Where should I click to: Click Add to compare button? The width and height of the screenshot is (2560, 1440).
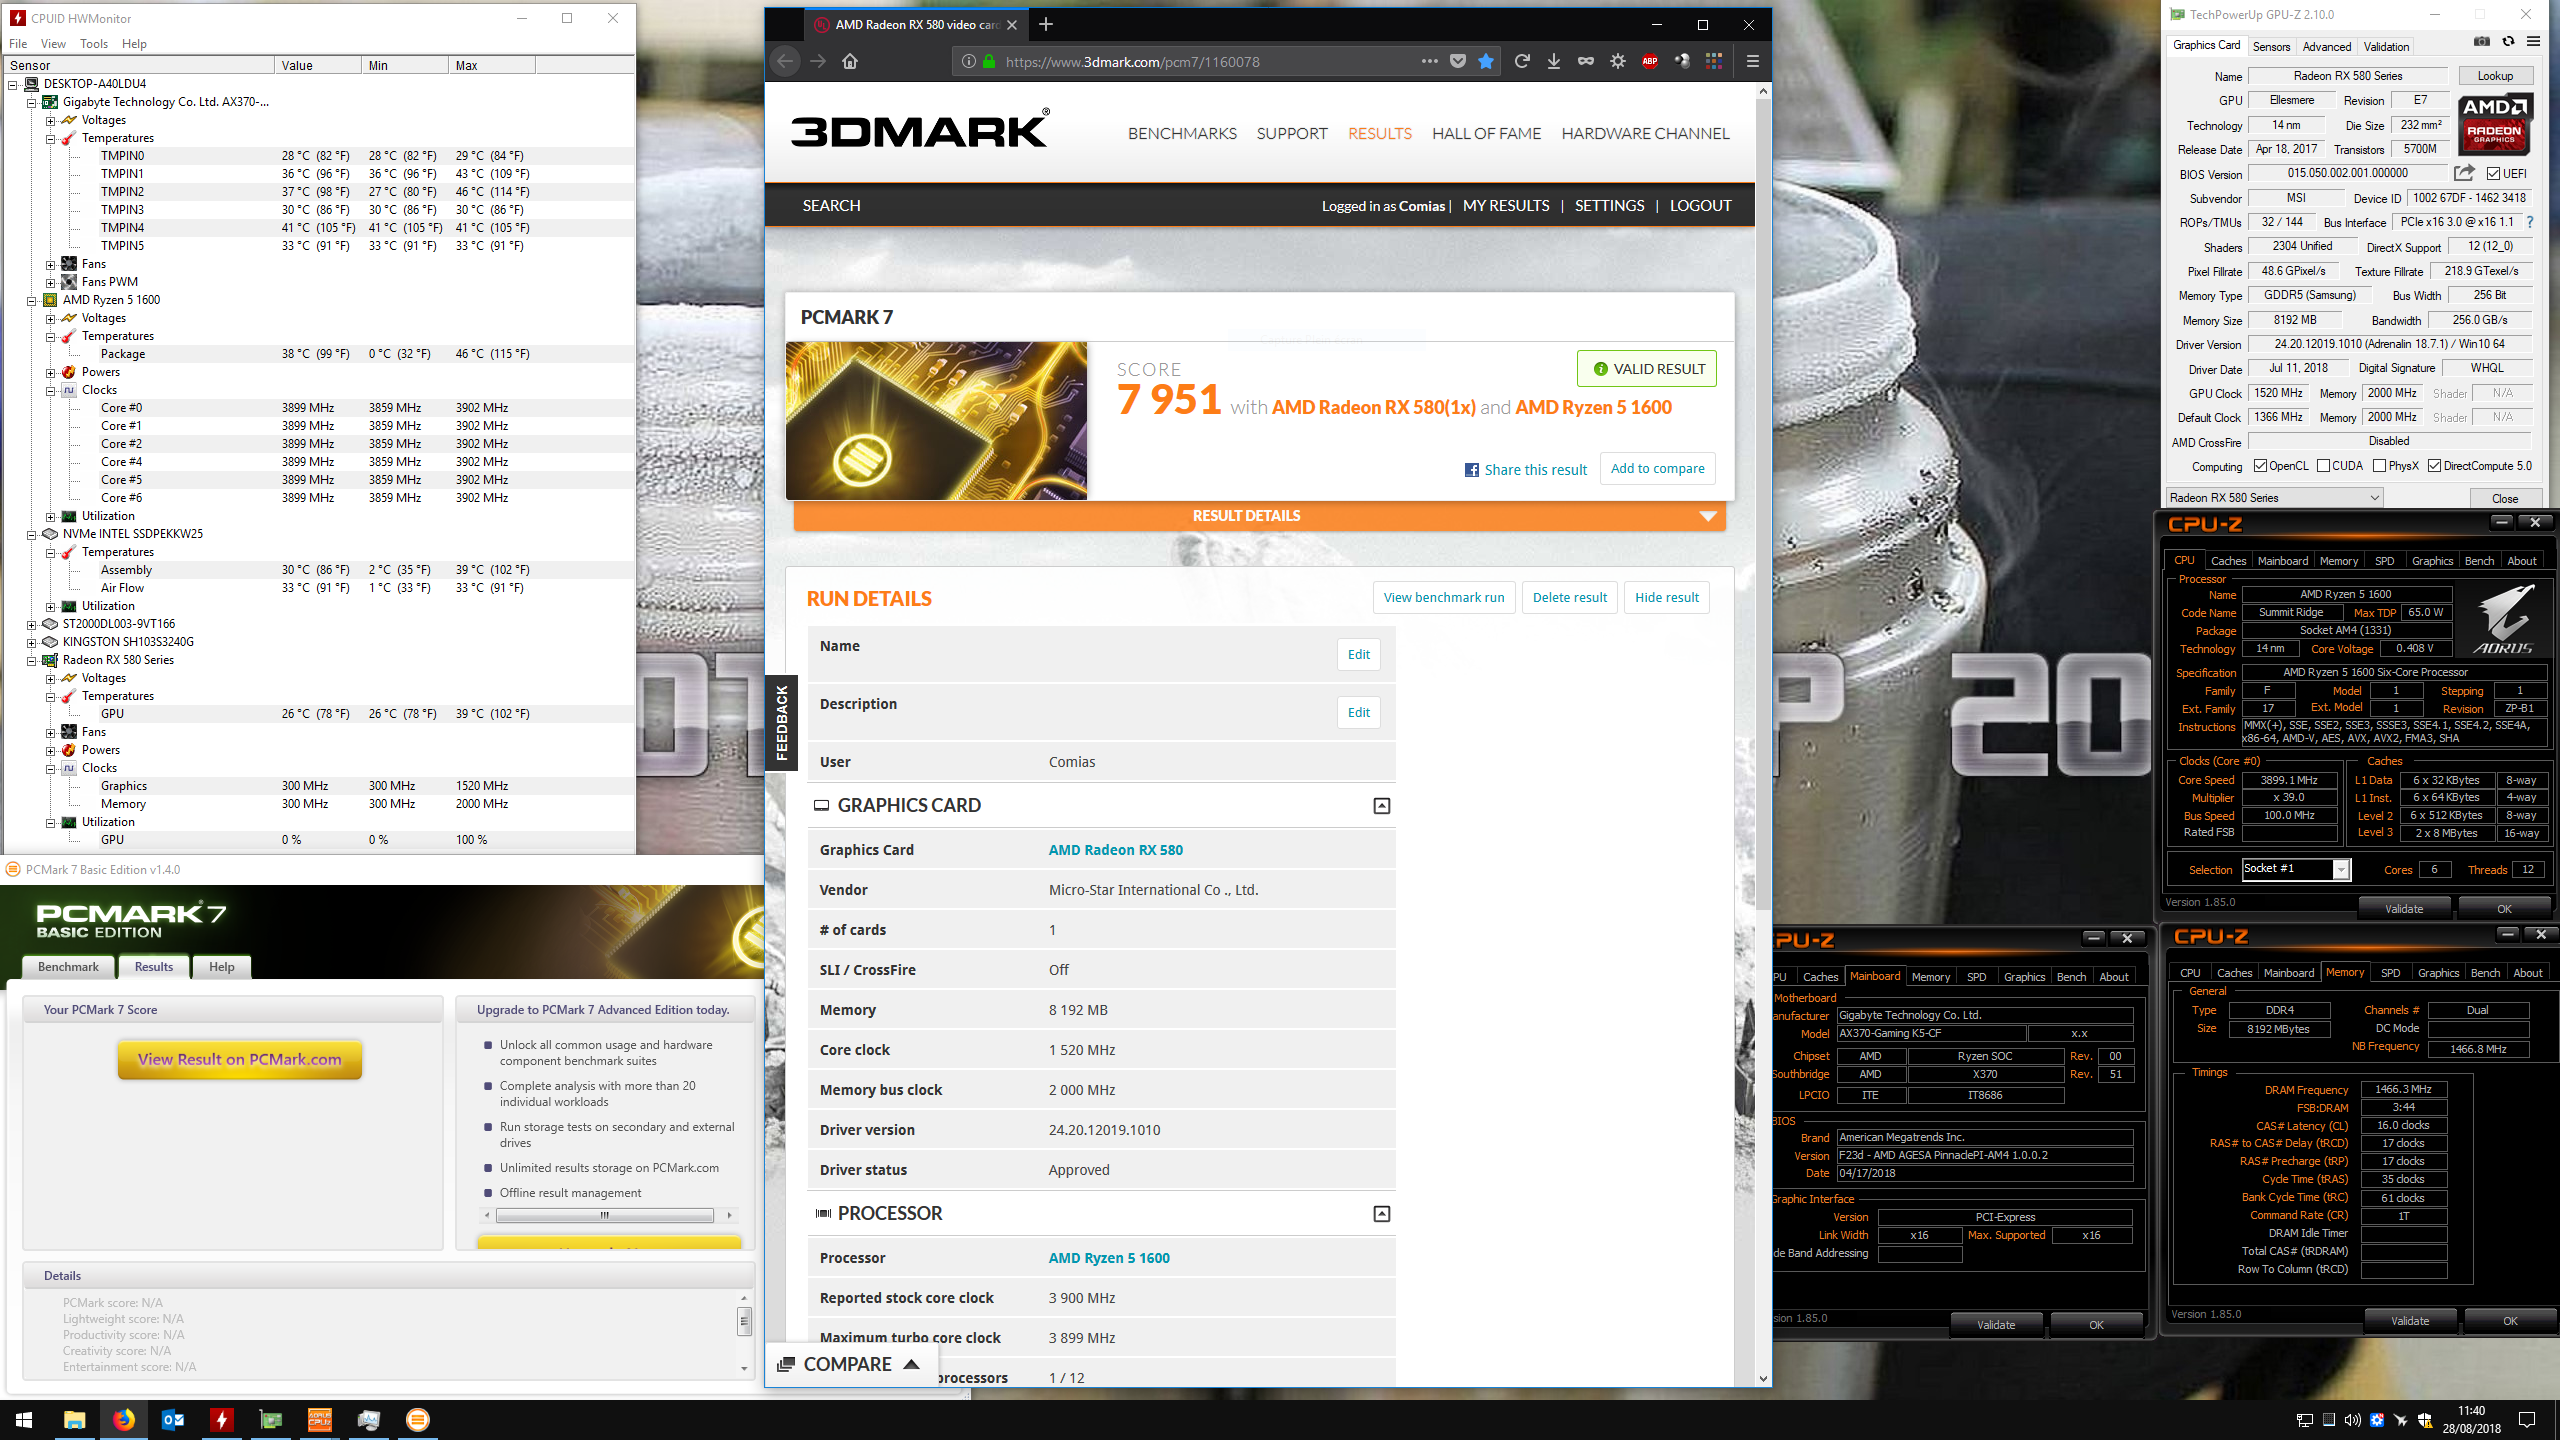[x=1657, y=469]
